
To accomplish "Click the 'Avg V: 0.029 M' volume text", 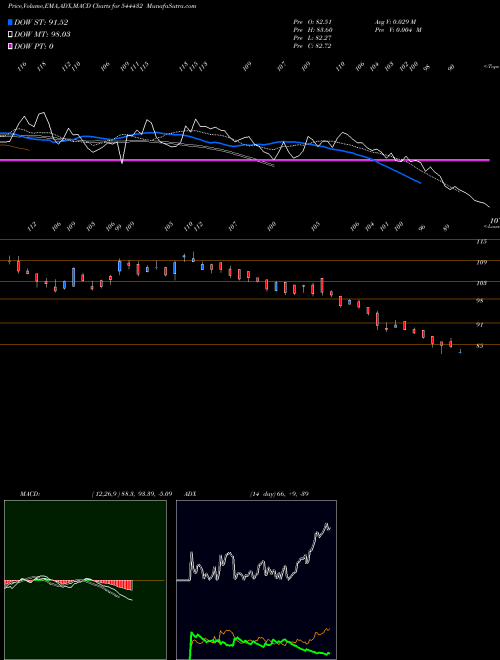I will [398, 21].
